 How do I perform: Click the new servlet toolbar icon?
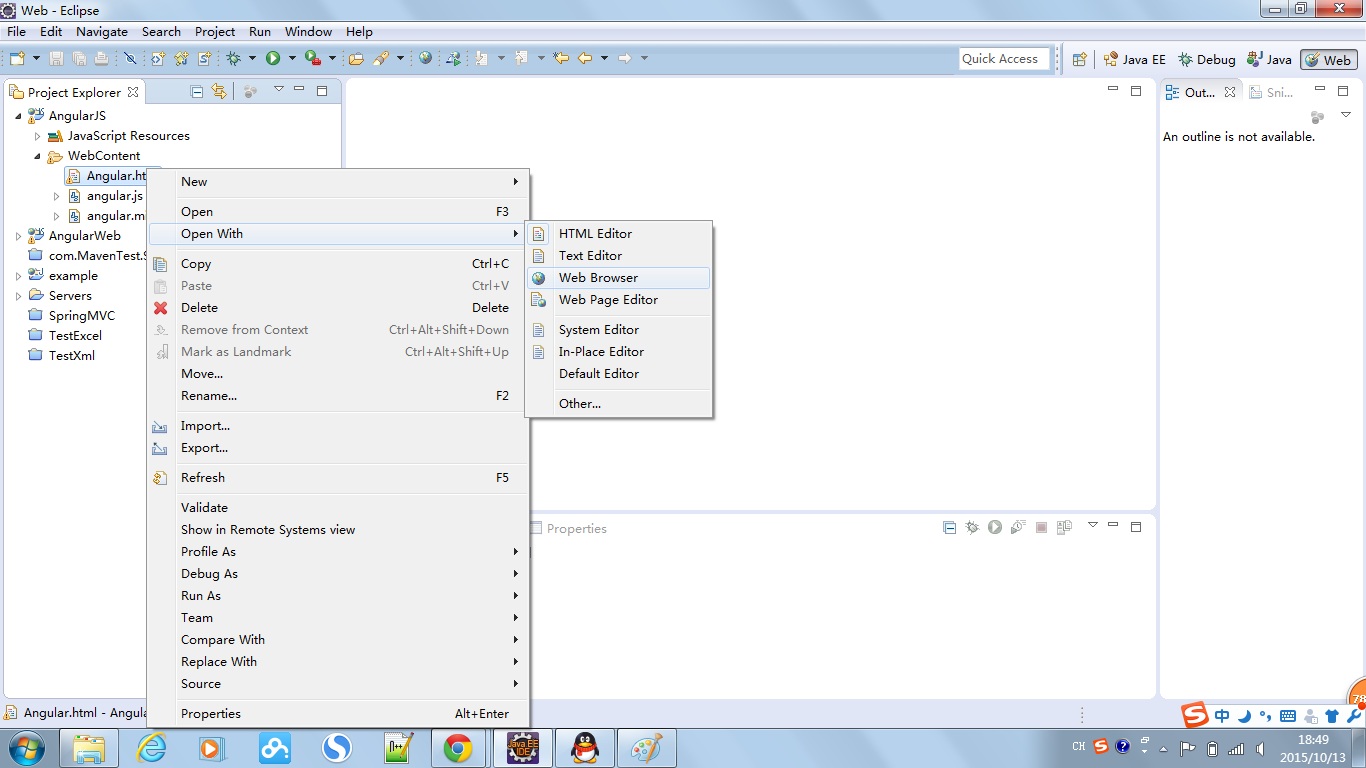pyautogui.click(x=204, y=58)
